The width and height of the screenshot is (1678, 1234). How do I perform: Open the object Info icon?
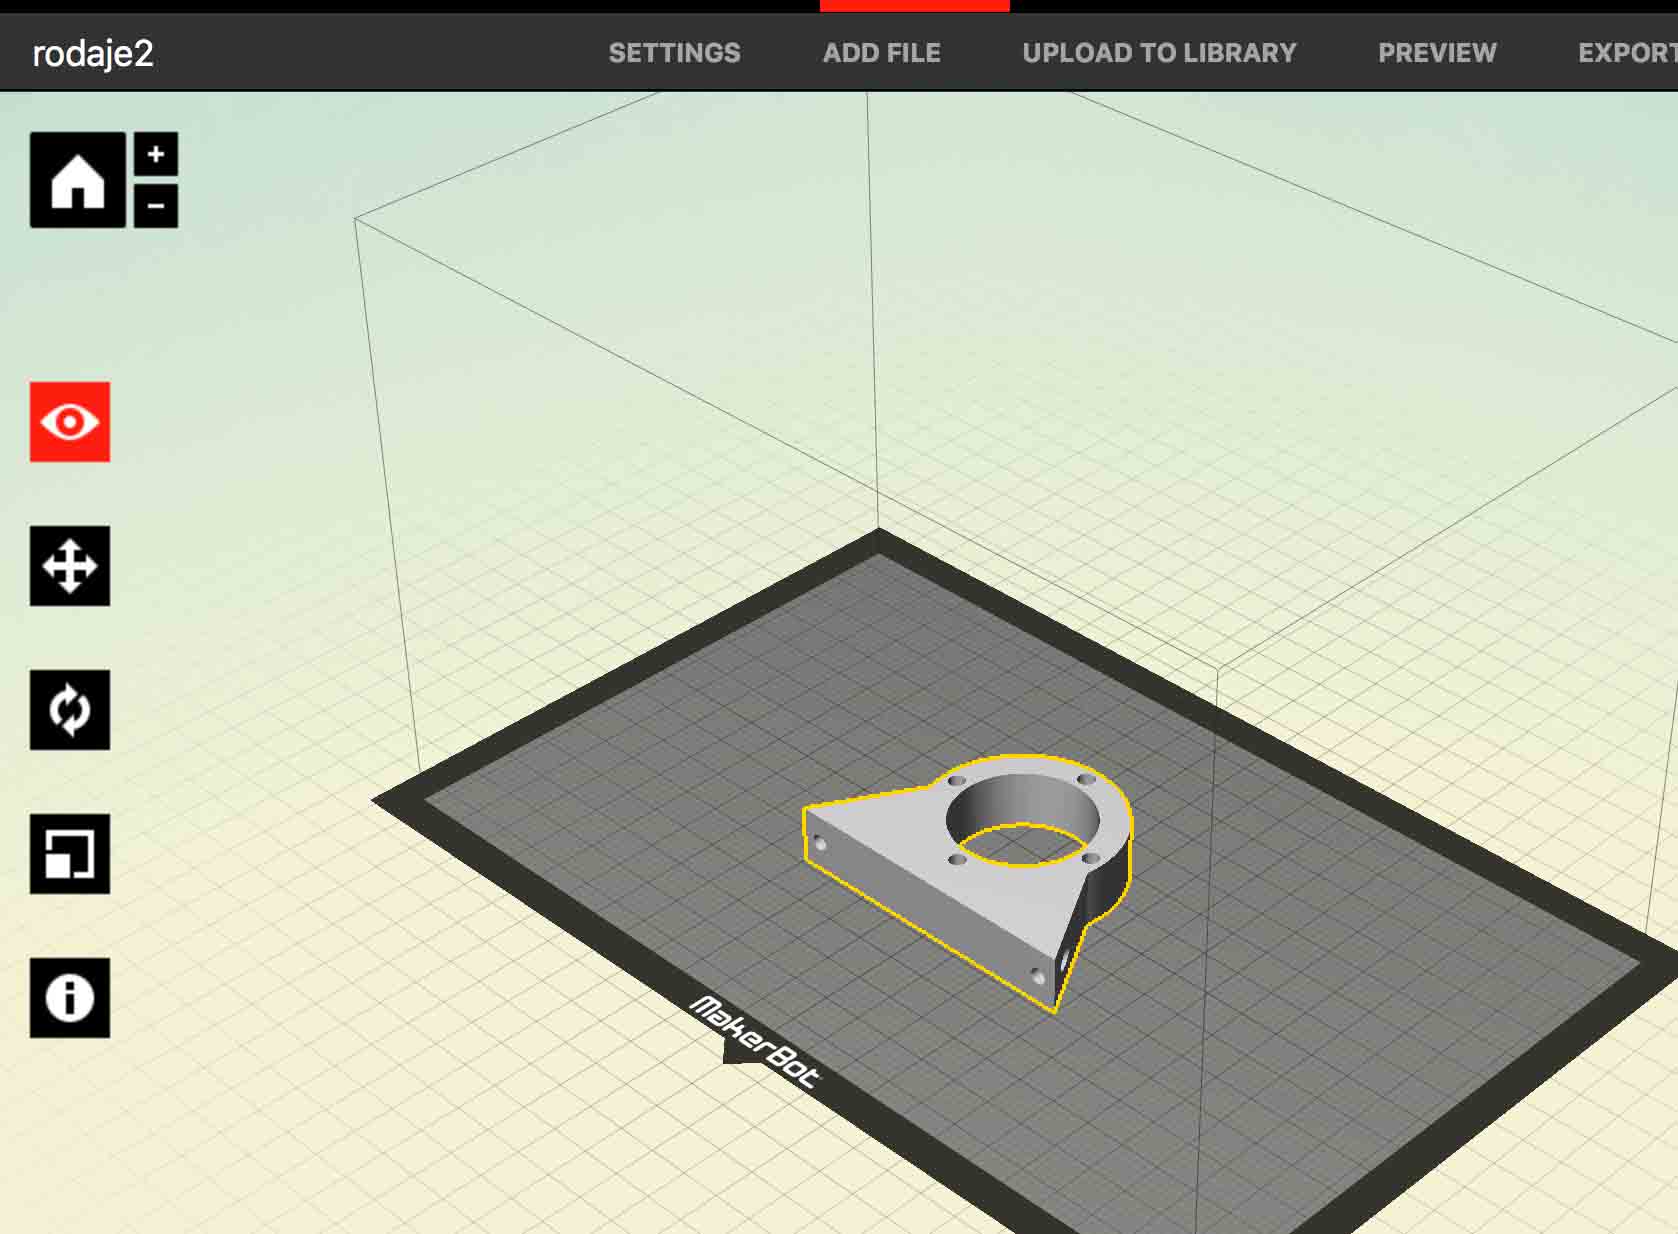point(70,998)
